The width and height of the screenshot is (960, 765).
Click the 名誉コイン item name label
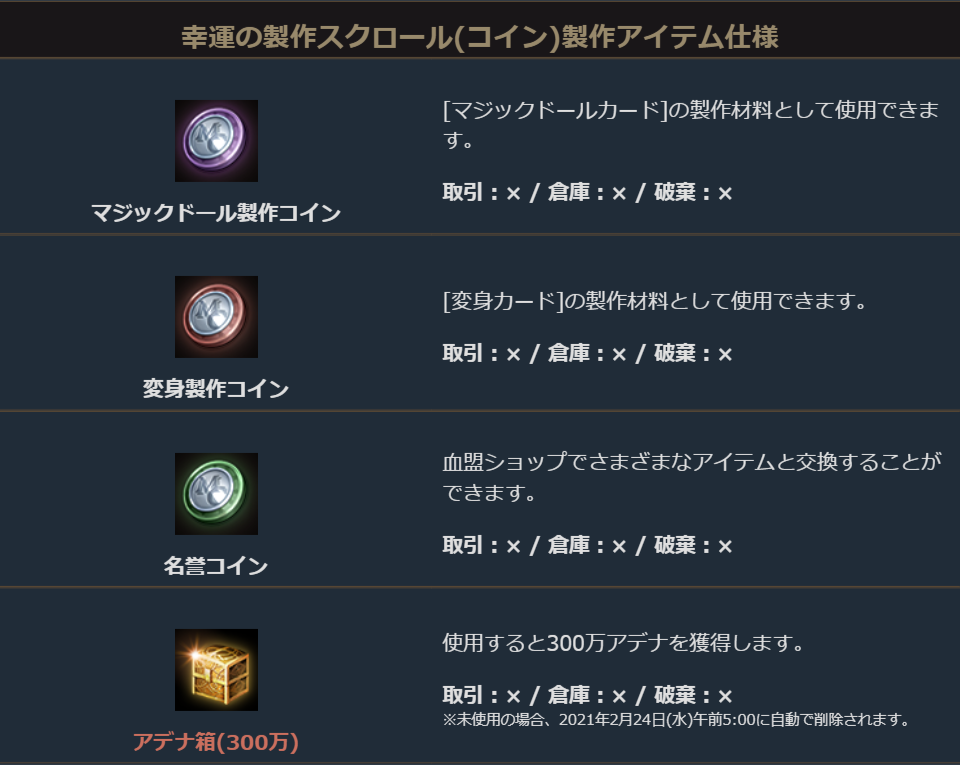216,566
